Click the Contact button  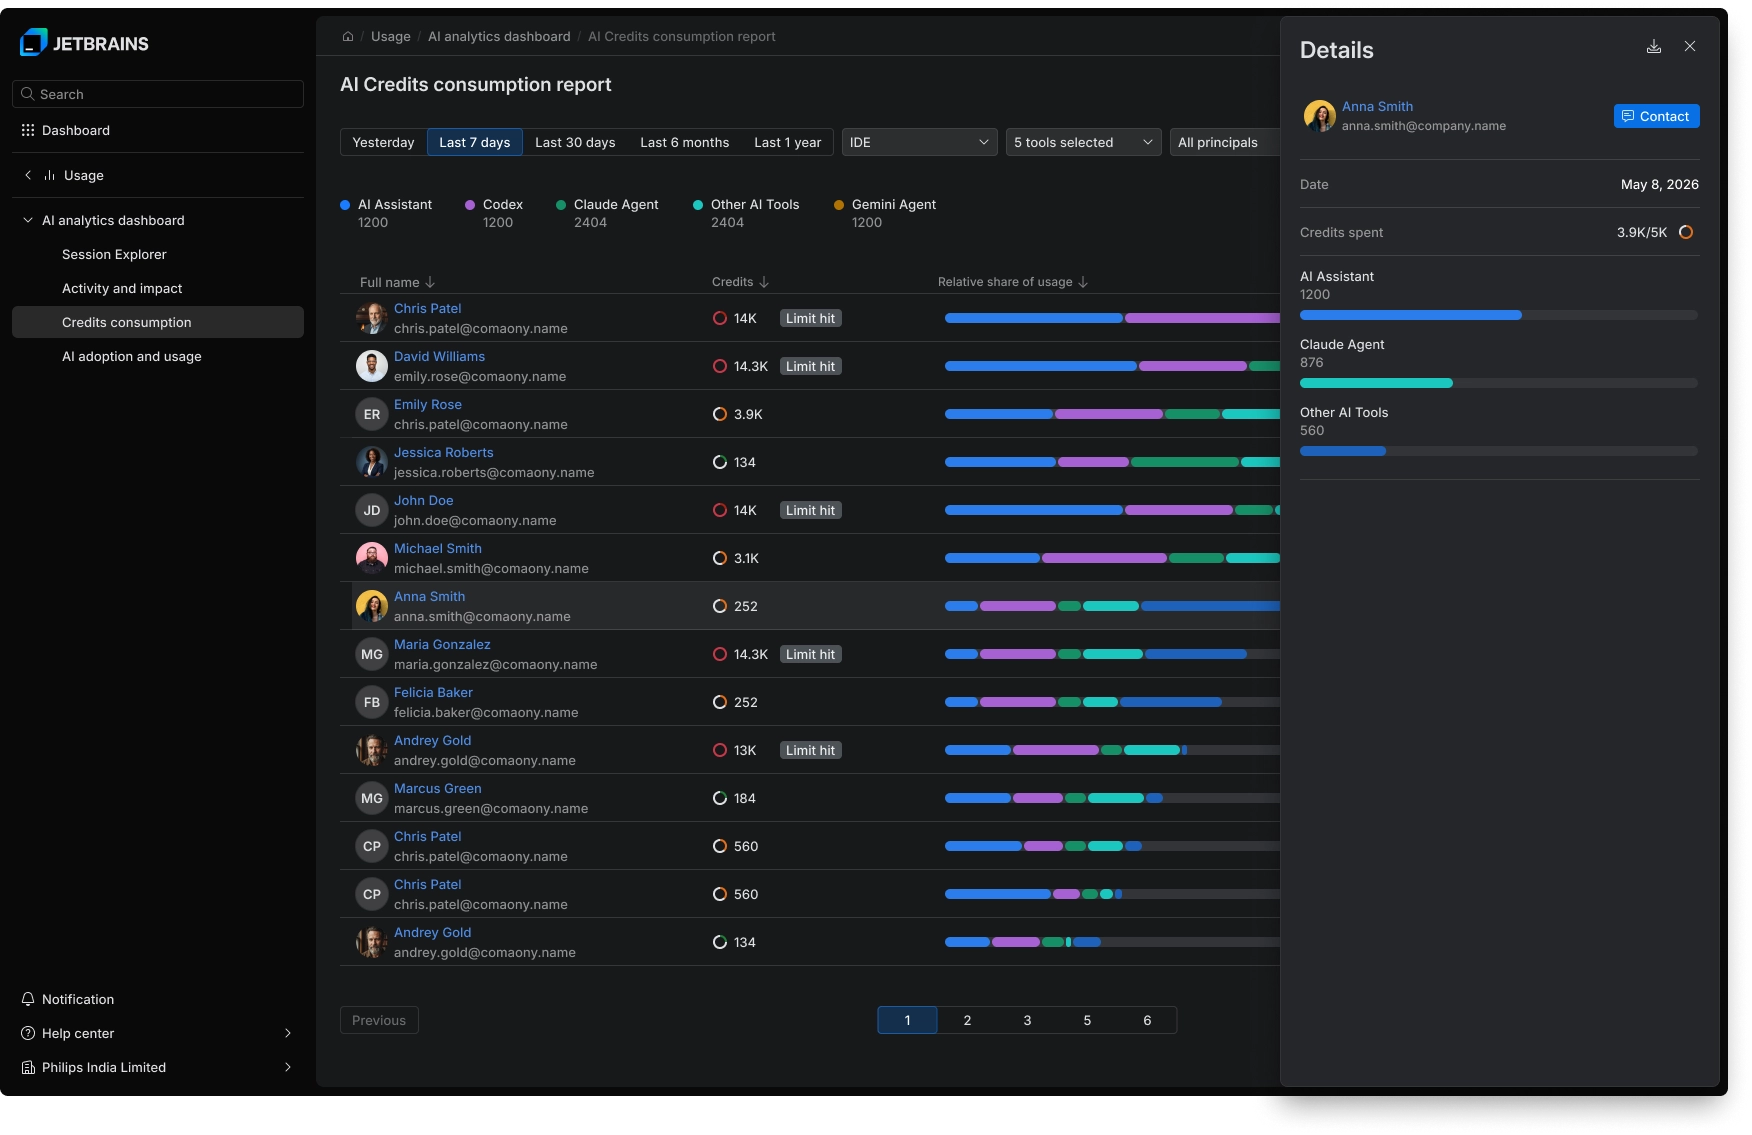[x=1657, y=117]
